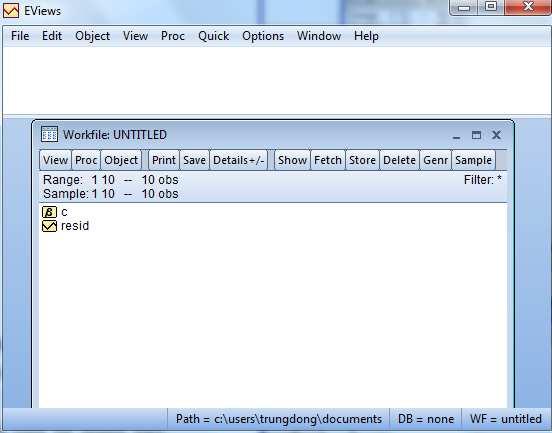Click the workfile Object button
Image resolution: width=552 pixels, height=433 pixels.
point(121,160)
